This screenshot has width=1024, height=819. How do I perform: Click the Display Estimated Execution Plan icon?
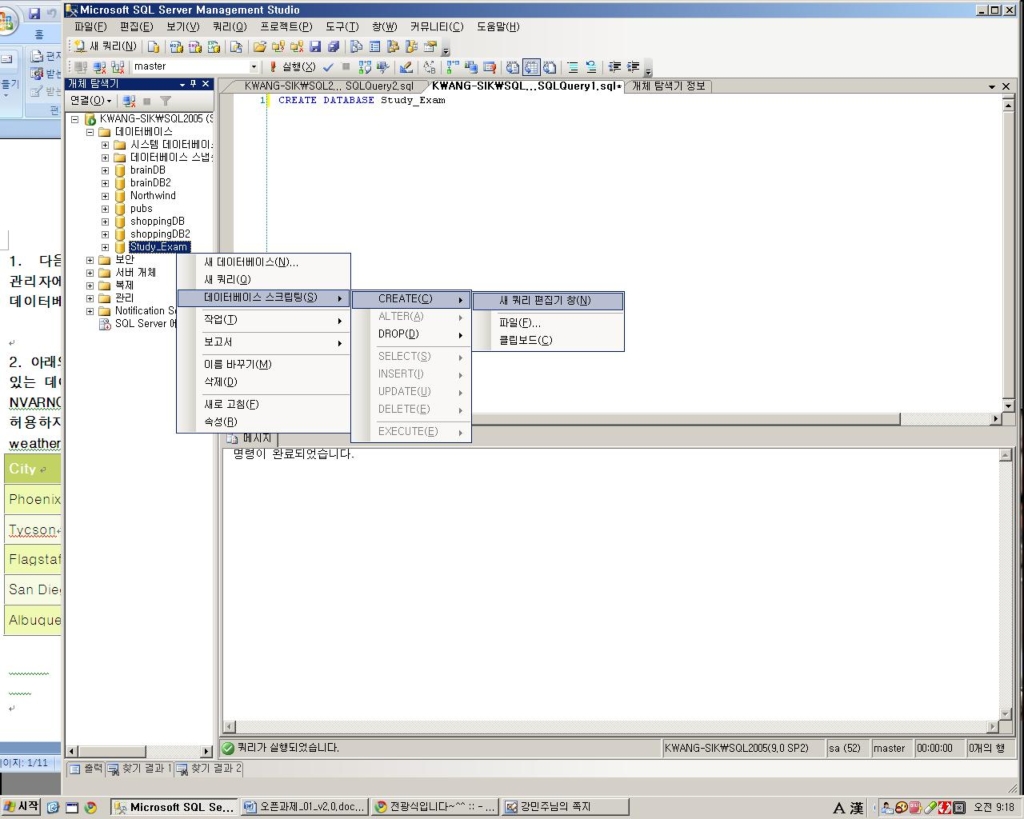tap(364, 67)
